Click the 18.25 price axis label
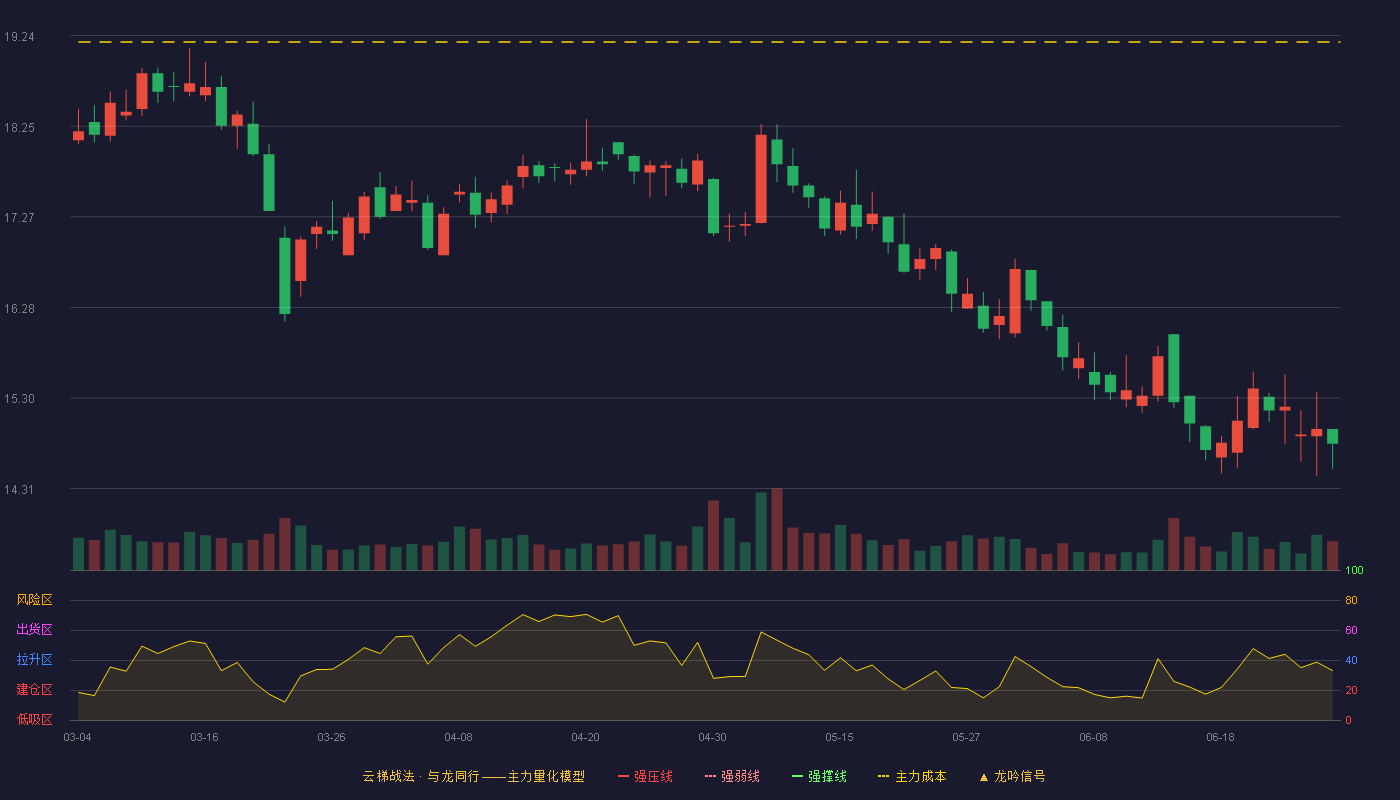Screen dimensions: 1400x800 click(19, 128)
